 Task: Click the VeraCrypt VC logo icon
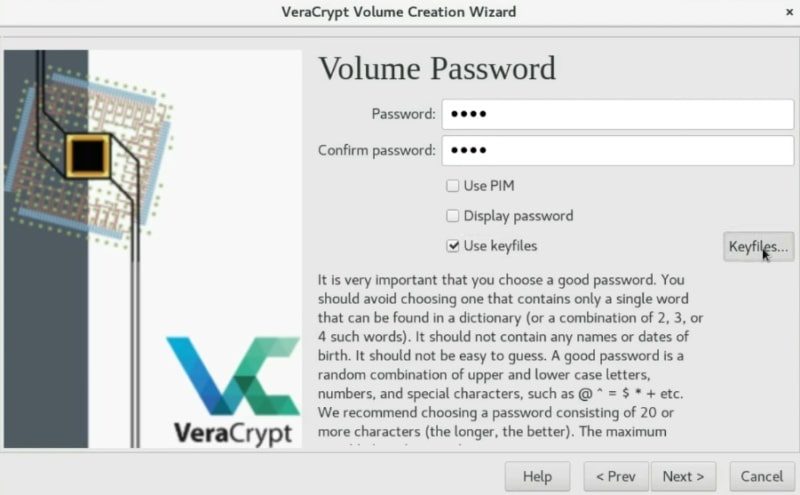tap(233, 375)
